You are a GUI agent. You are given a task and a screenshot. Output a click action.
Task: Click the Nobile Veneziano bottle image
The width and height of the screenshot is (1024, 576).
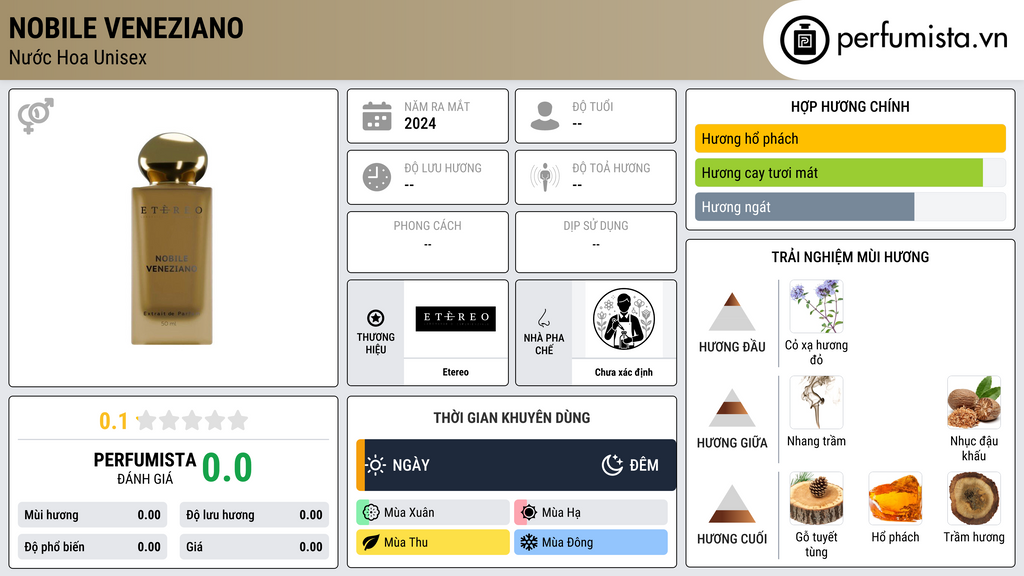tap(172, 238)
